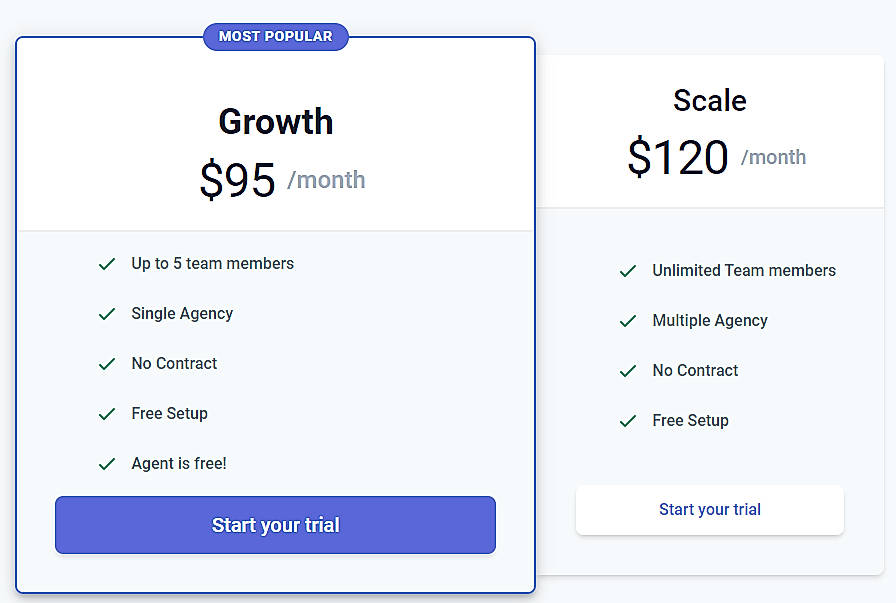Select the Growth plan heading
This screenshot has height=603, width=896.
coord(275,121)
